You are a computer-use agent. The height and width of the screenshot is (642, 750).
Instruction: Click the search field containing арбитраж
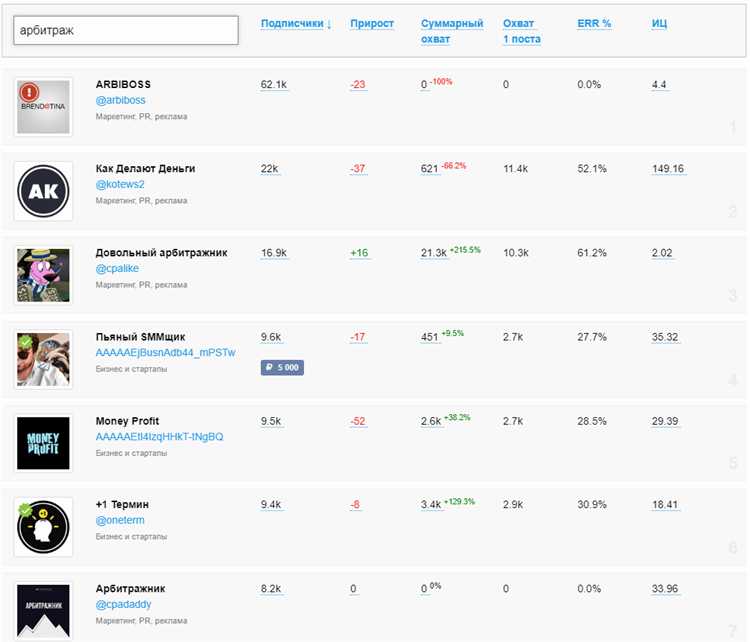click(126, 31)
